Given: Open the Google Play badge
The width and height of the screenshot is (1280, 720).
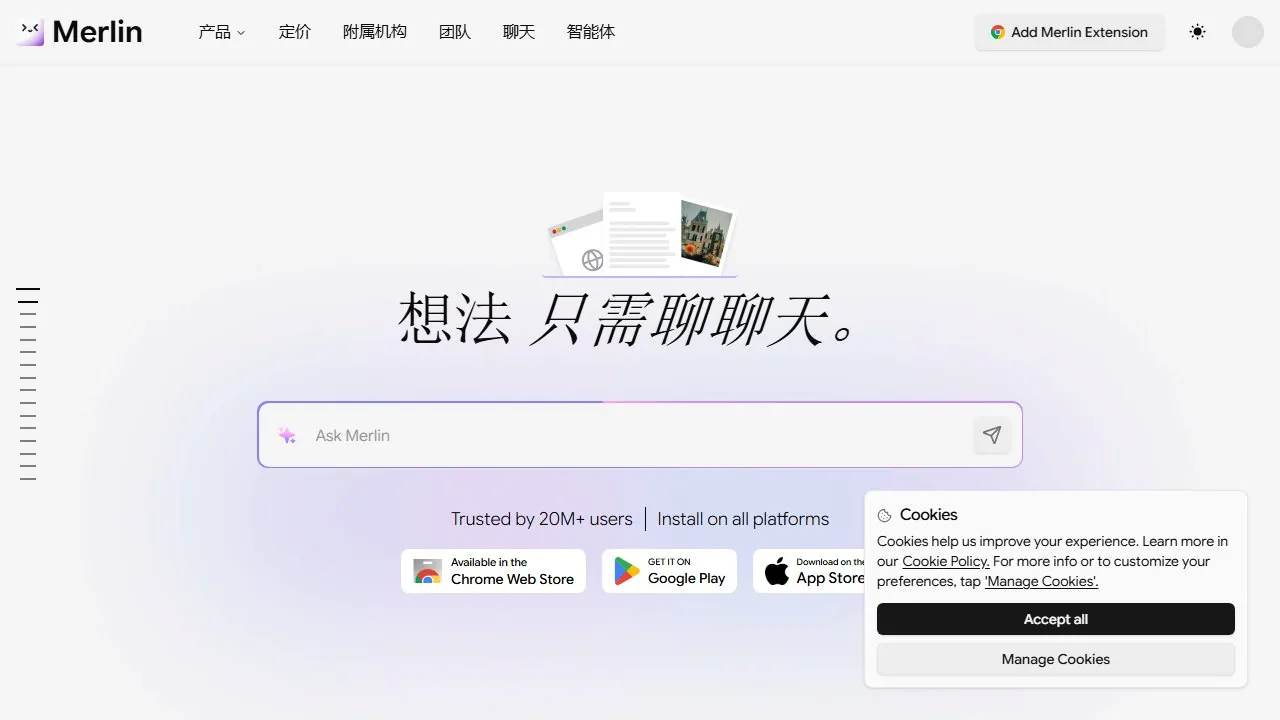Looking at the screenshot, I should coord(669,571).
